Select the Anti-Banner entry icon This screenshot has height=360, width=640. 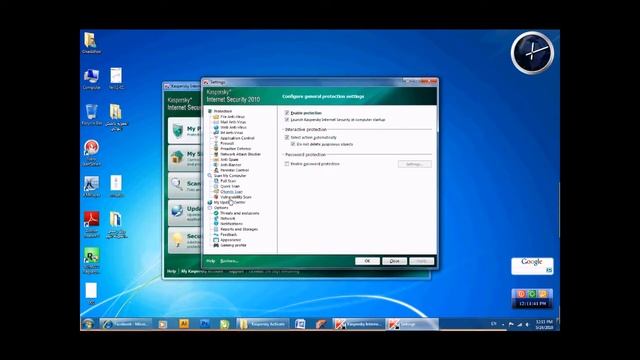(216, 165)
